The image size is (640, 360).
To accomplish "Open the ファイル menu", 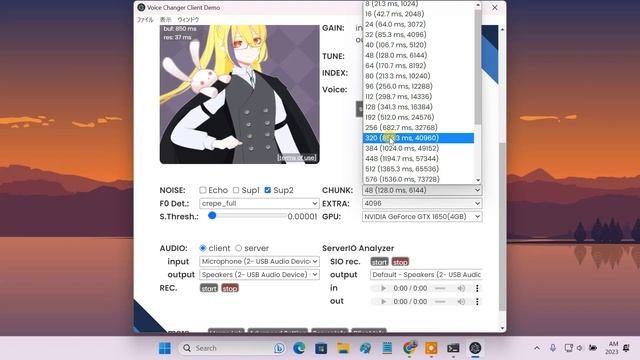I will [145, 20].
